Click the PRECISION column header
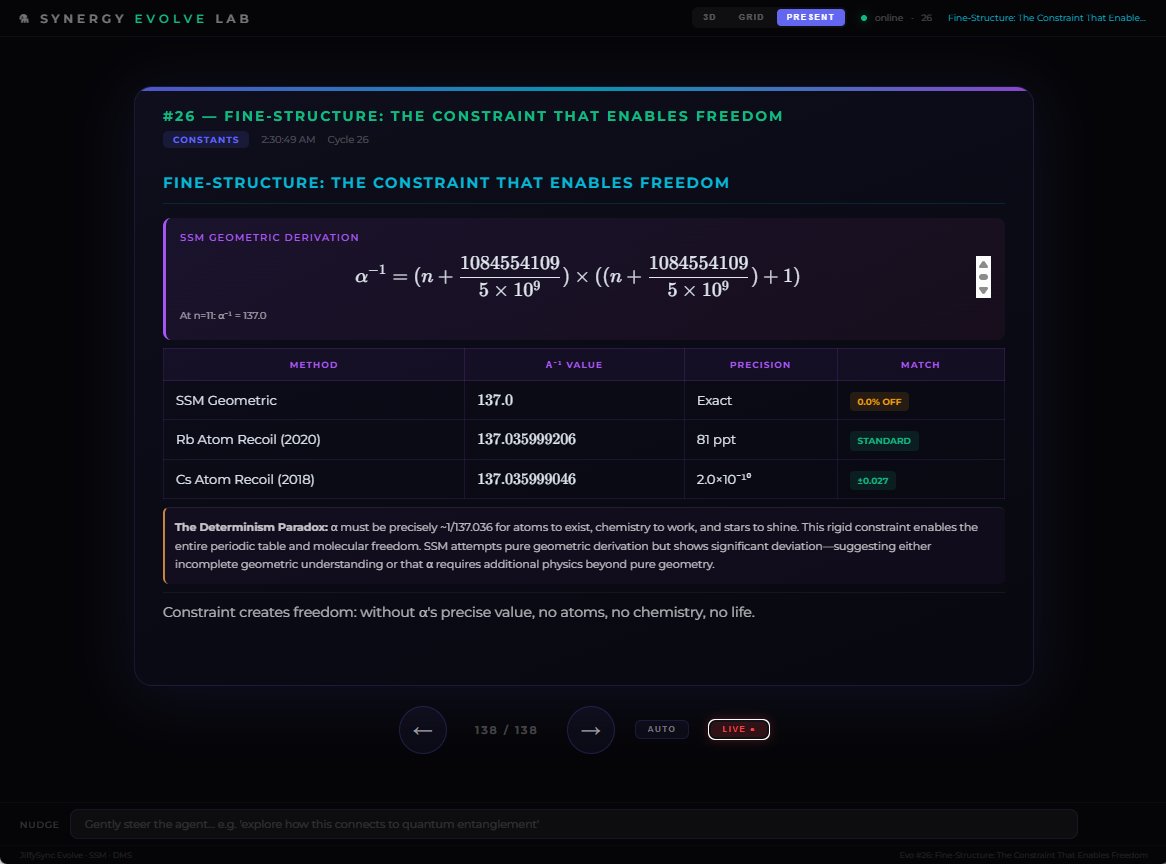 [x=760, y=365]
